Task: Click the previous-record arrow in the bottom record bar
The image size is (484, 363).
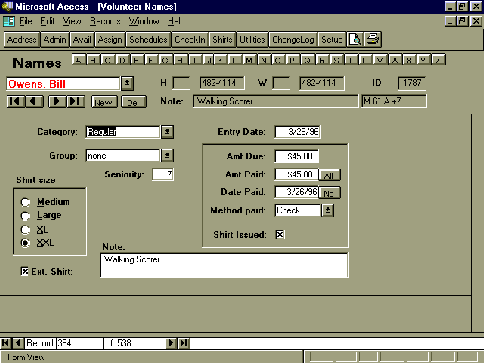Action: click(18, 343)
